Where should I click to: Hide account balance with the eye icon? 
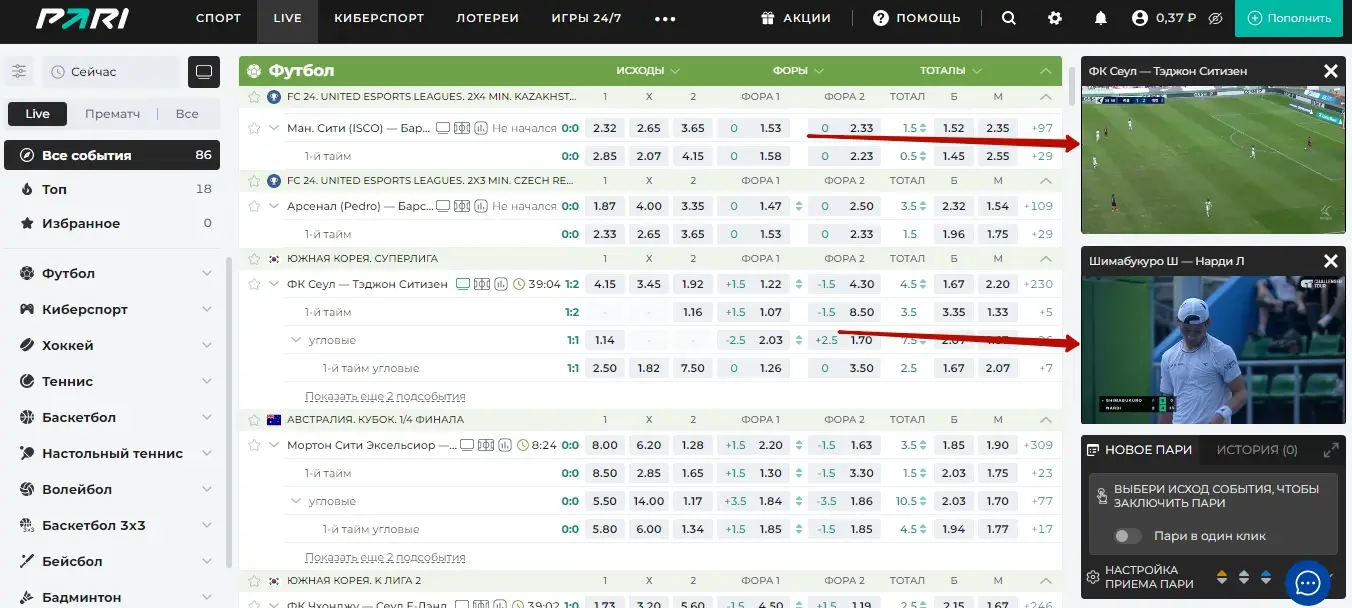1215,18
